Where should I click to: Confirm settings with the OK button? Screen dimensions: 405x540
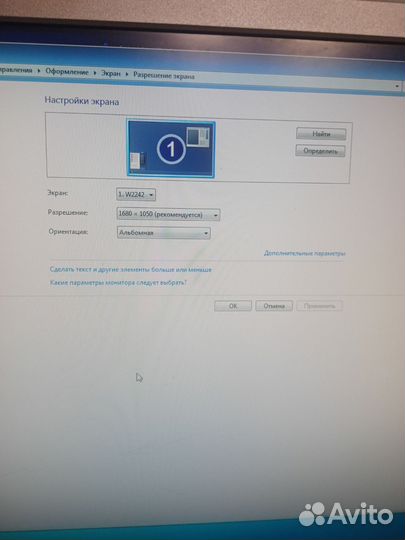point(233,306)
